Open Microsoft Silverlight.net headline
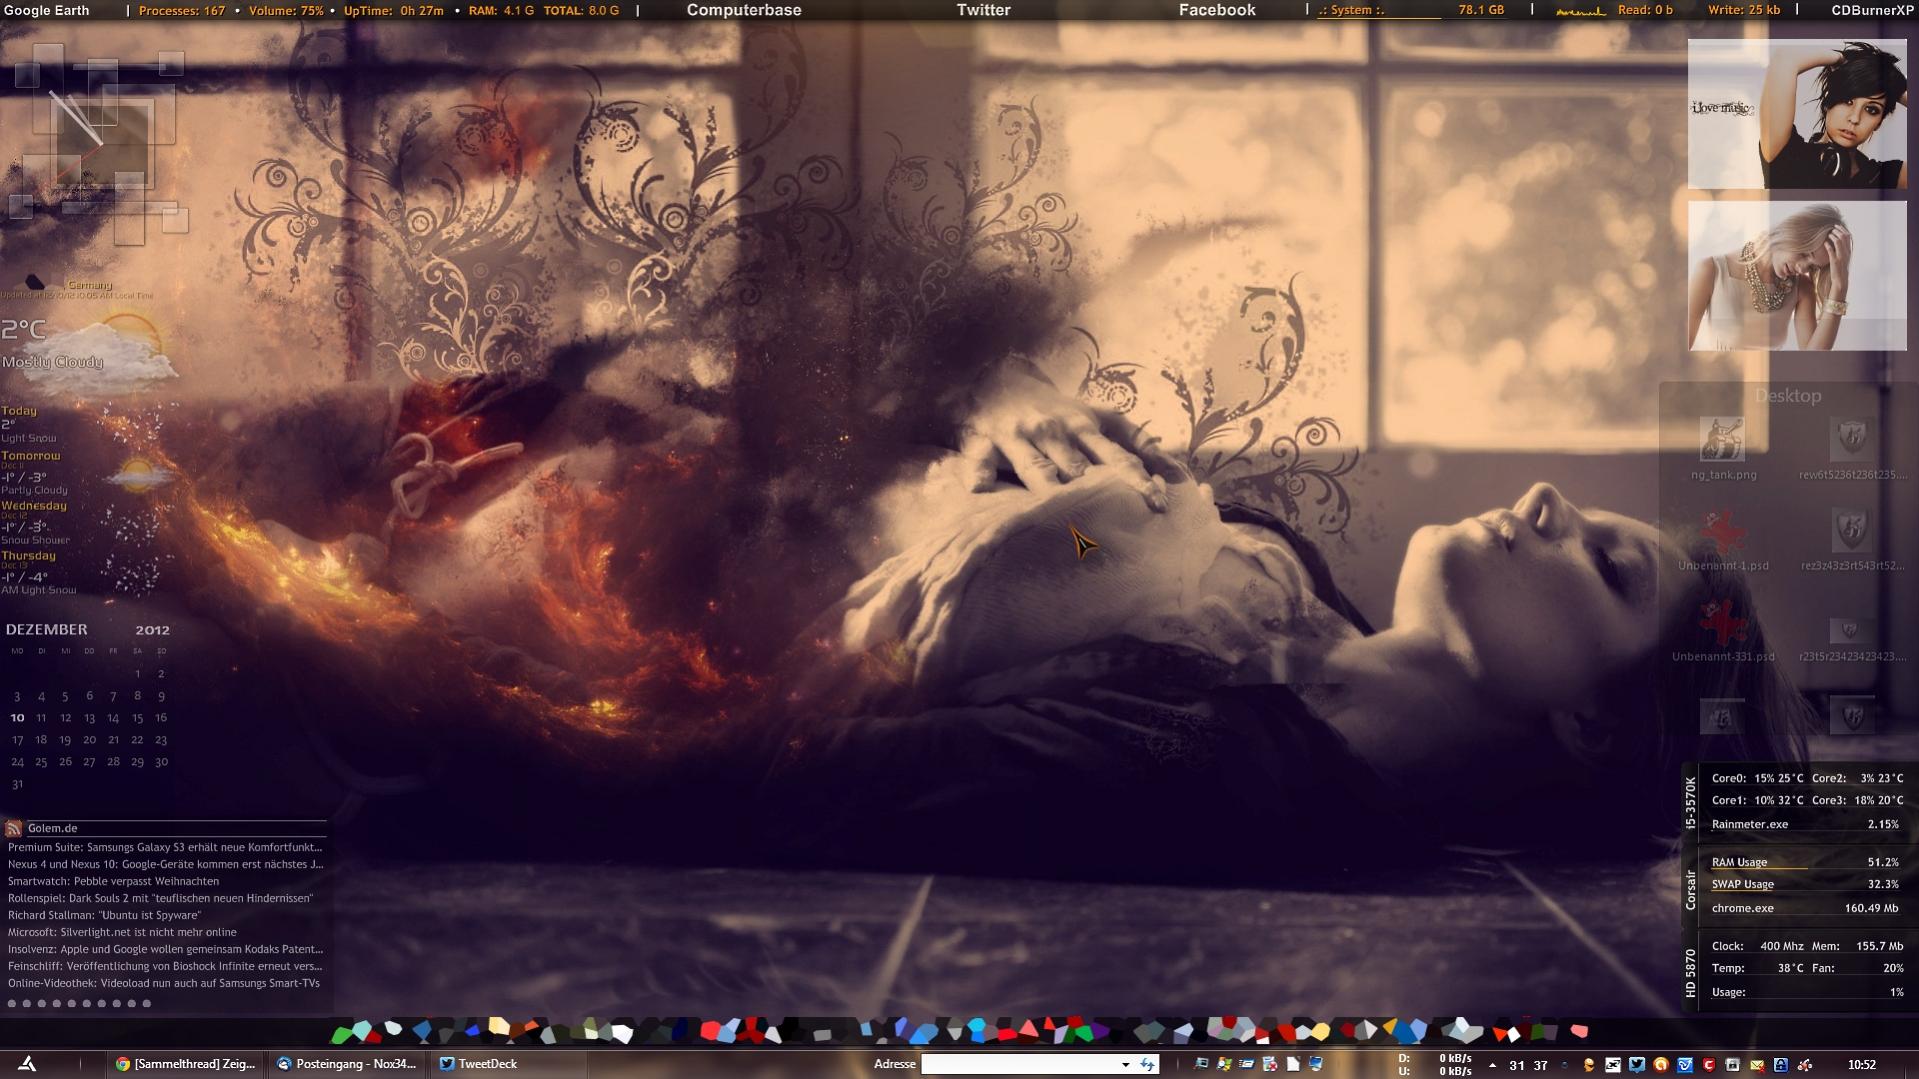Screen dimensions: 1919x1079 pos(122,932)
